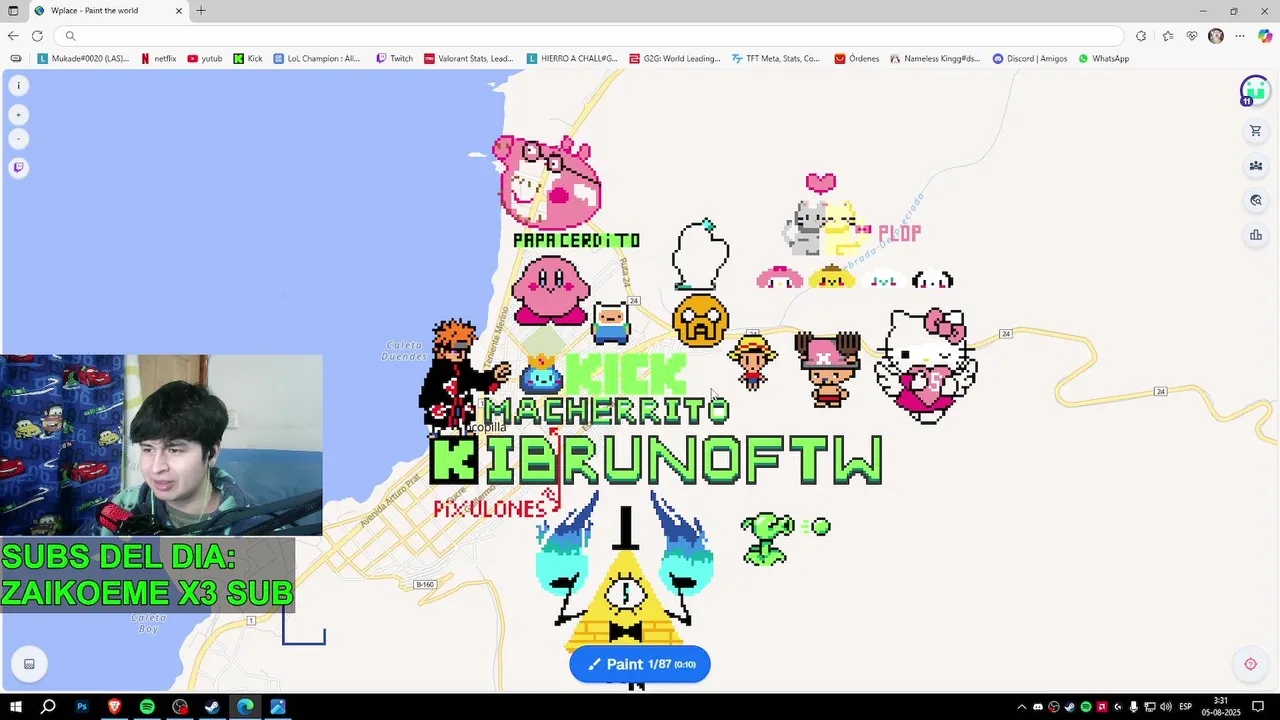Open the clock showing 3:31
The width and height of the screenshot is (1280, 720).
(1220, 707)
